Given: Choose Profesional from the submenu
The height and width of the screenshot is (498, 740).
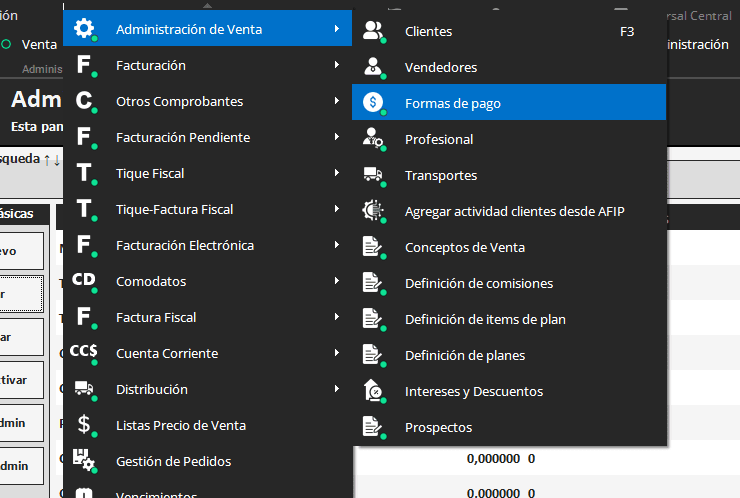Looking at the screenshot, I should pos(439,139).
